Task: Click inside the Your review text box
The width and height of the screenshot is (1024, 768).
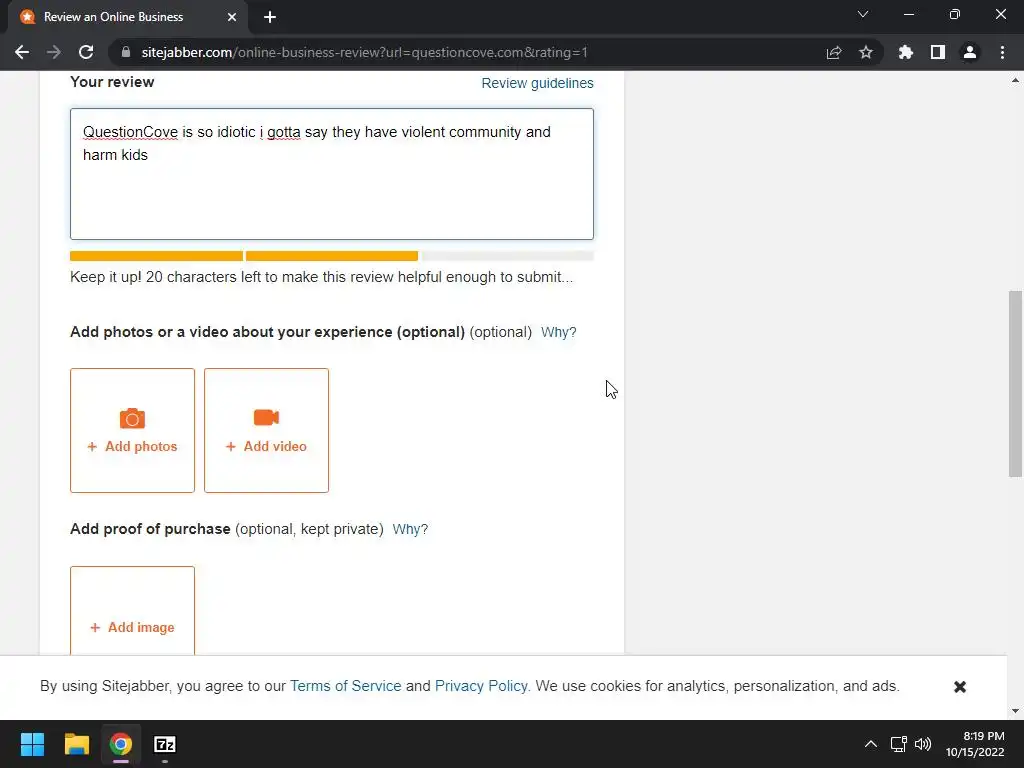Action: point(332,174)
